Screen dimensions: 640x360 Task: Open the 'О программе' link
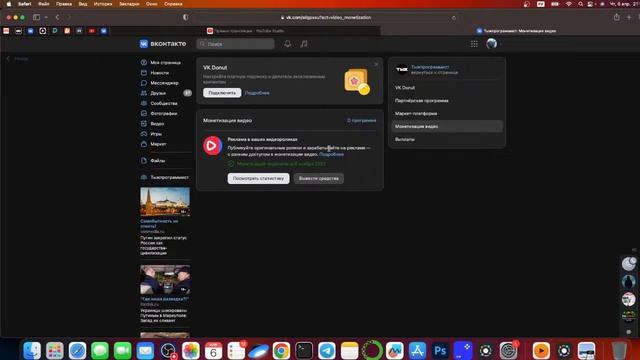pos(362,120)
